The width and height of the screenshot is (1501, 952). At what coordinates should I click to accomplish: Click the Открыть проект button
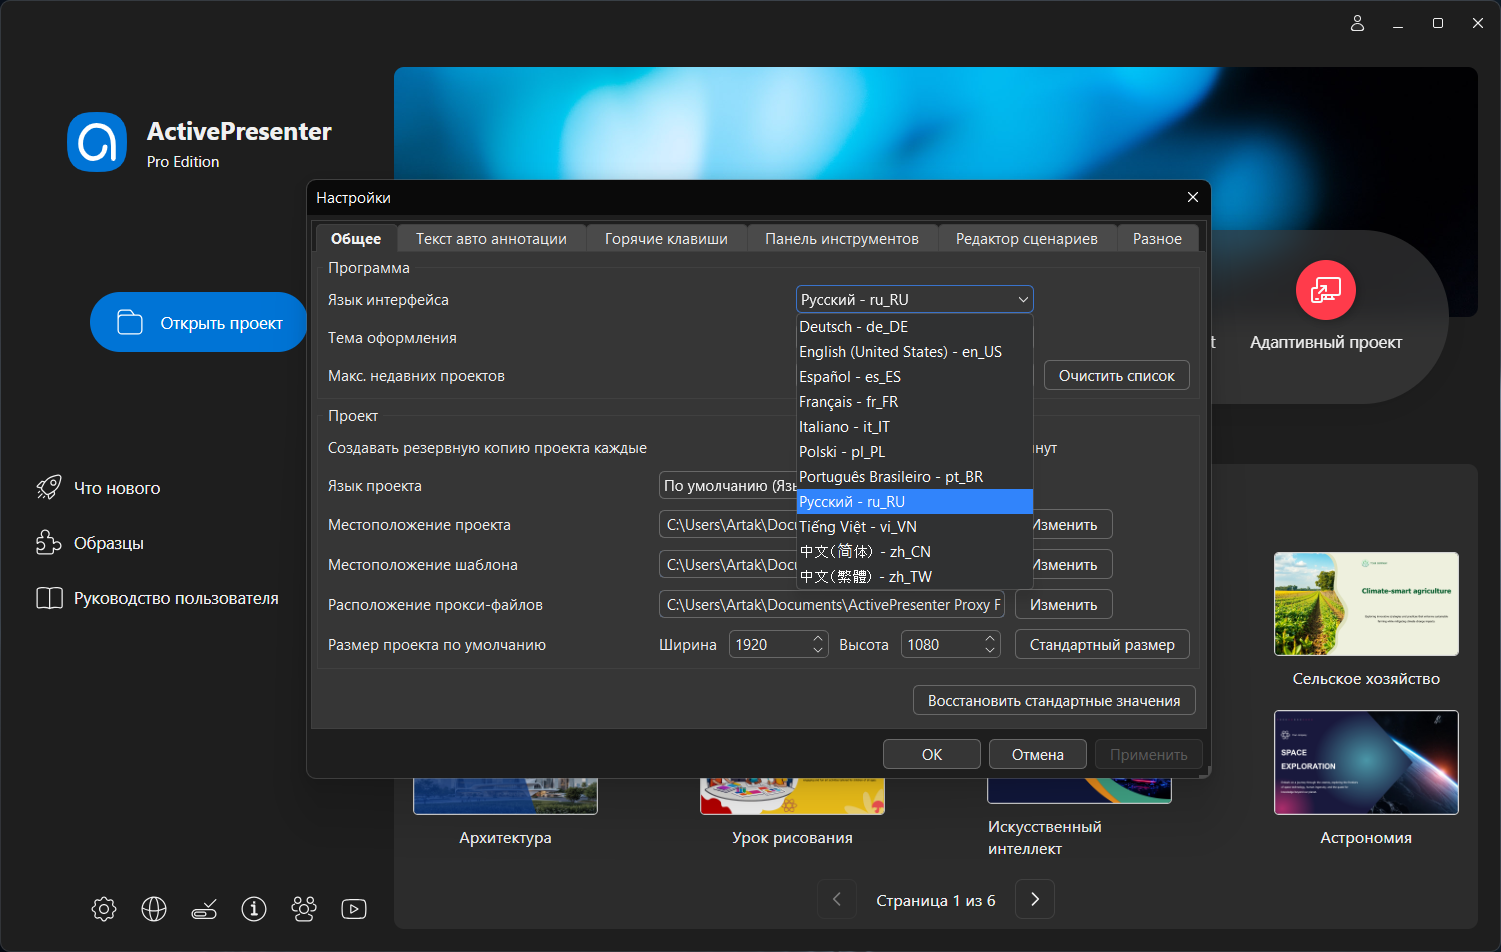pyautogui.click(x=199, y=322)
